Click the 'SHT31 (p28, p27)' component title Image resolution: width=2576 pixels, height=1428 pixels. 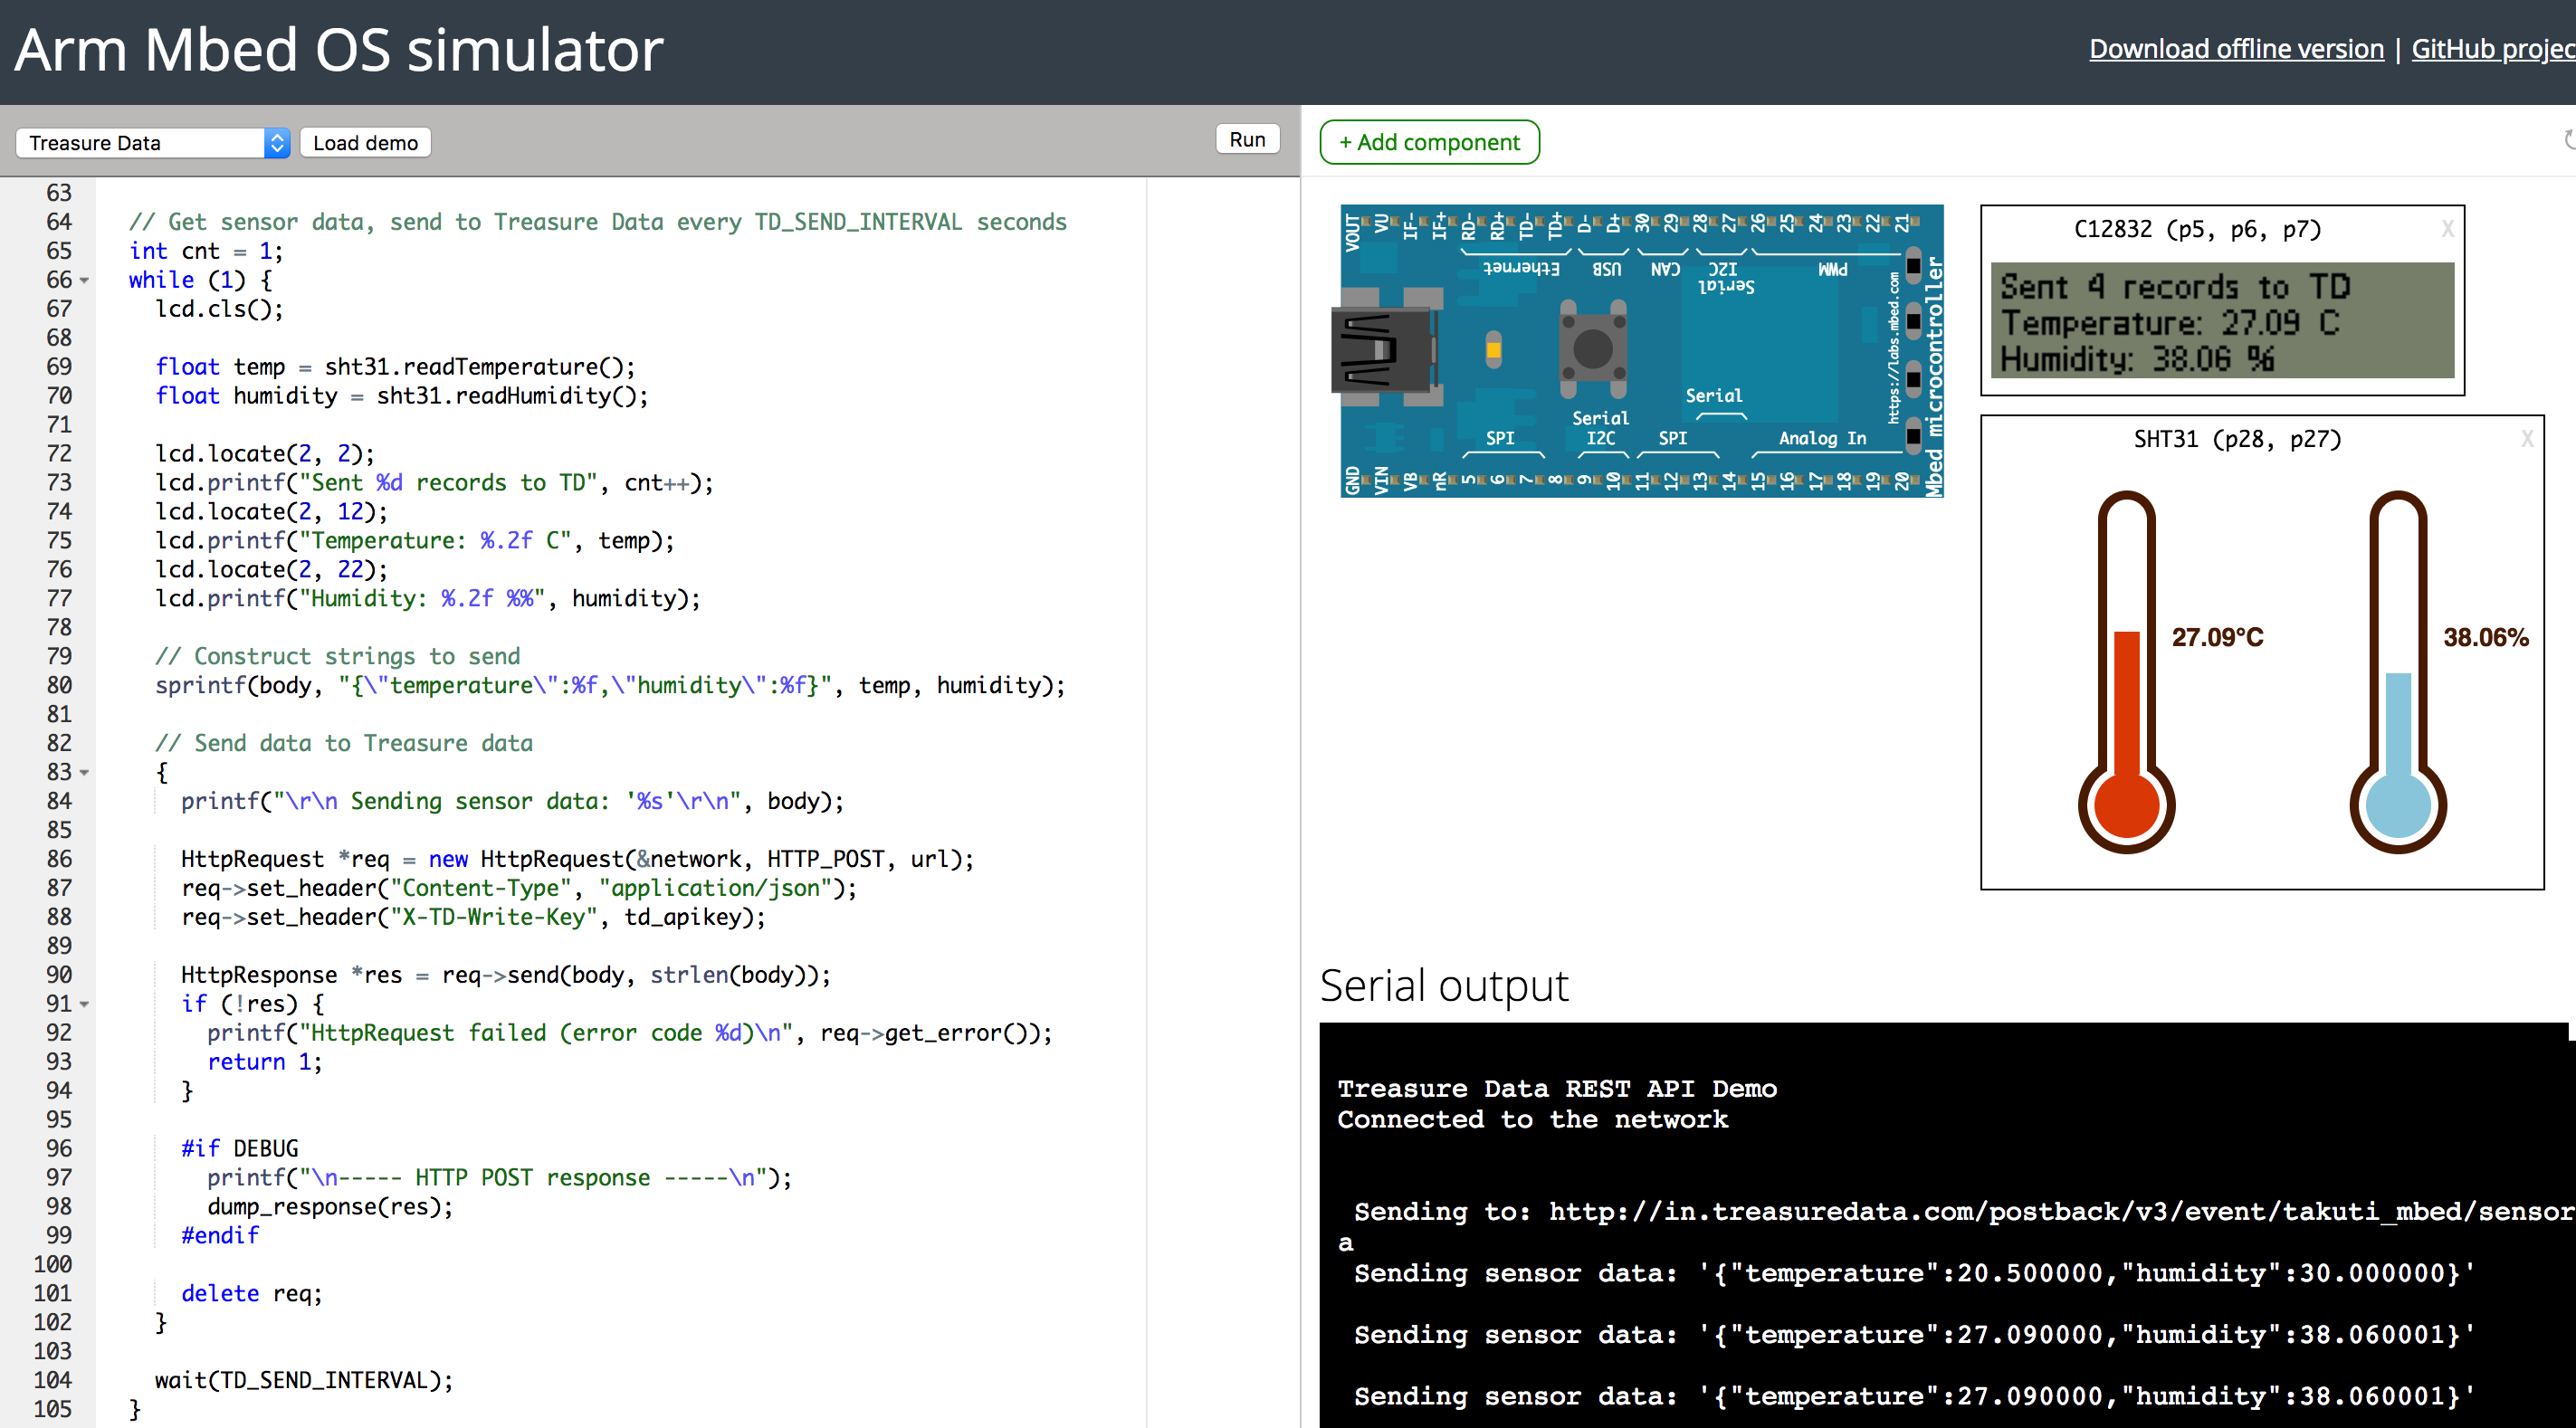tap(2238, 439)
